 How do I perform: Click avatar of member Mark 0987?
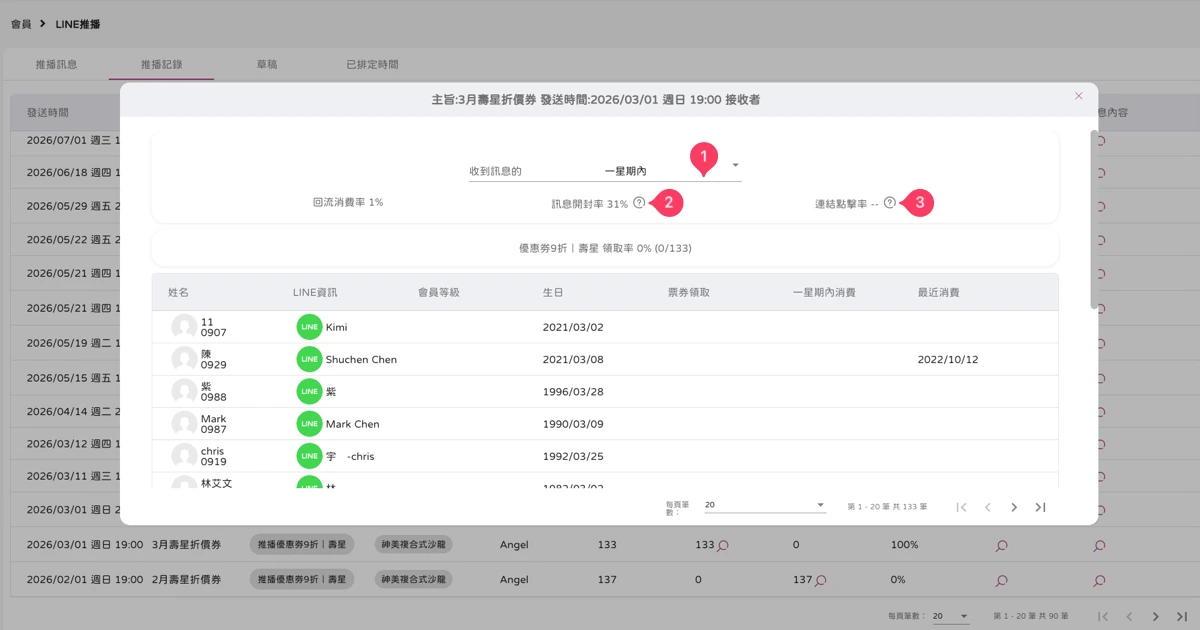(x=184, y=423)
